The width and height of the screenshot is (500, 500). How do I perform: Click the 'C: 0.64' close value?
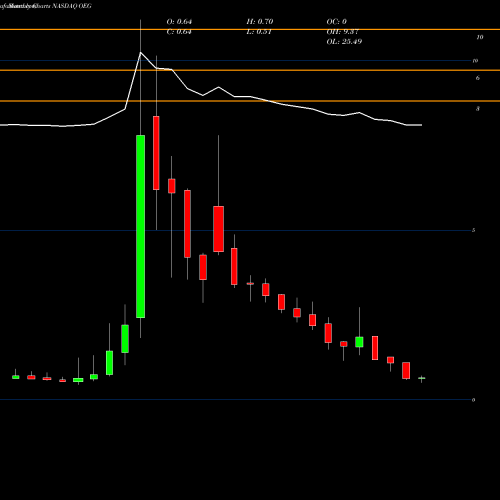coord(179,32)
